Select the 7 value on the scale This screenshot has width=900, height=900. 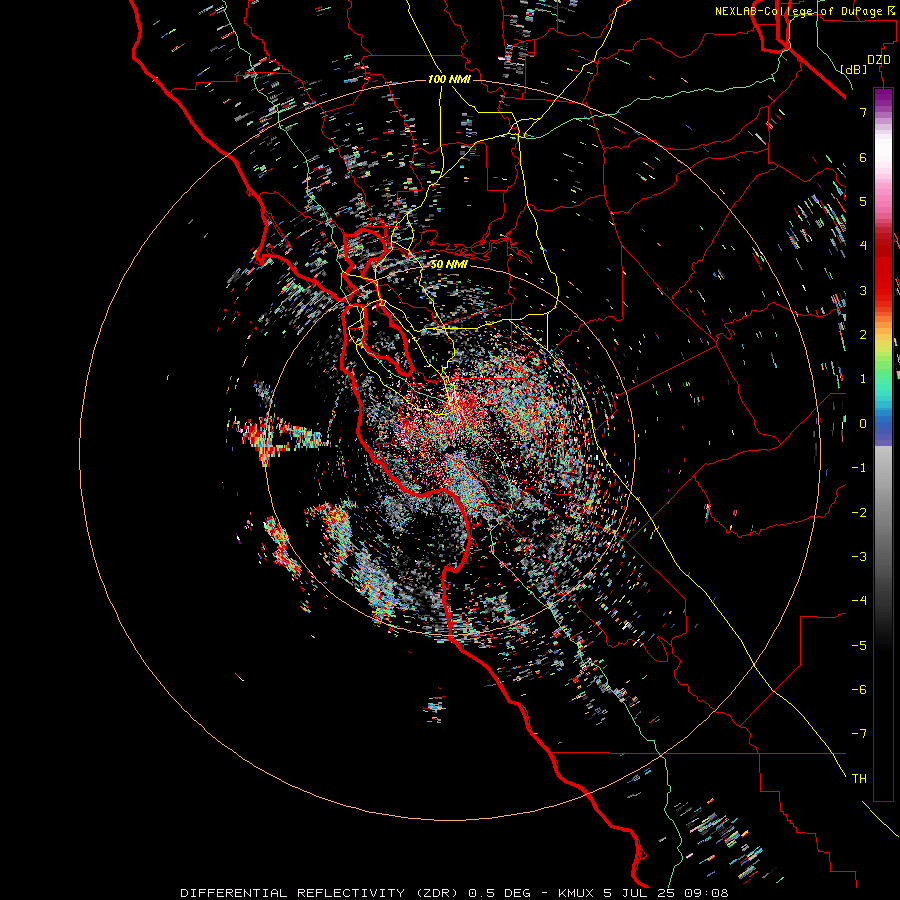[863, 112]
